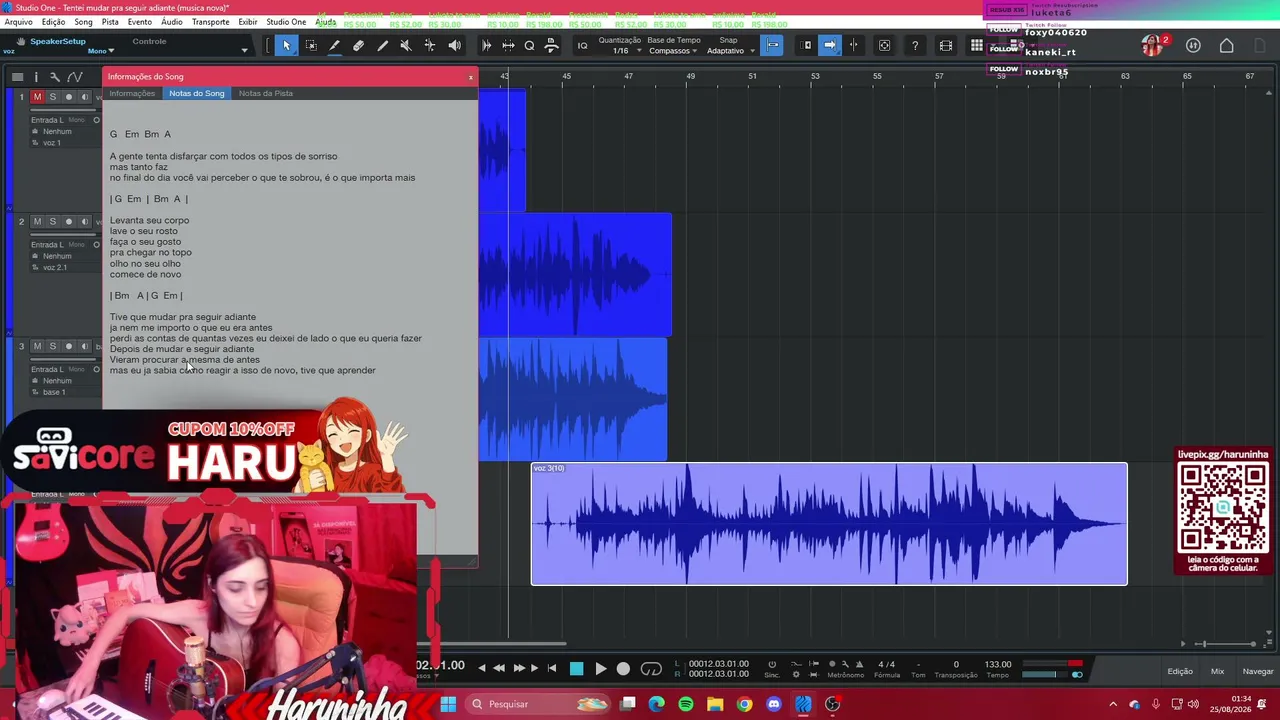This screenshot has width=1280, height=720.
Task: Toggle Mute on track 1
Action: (37, 97)
